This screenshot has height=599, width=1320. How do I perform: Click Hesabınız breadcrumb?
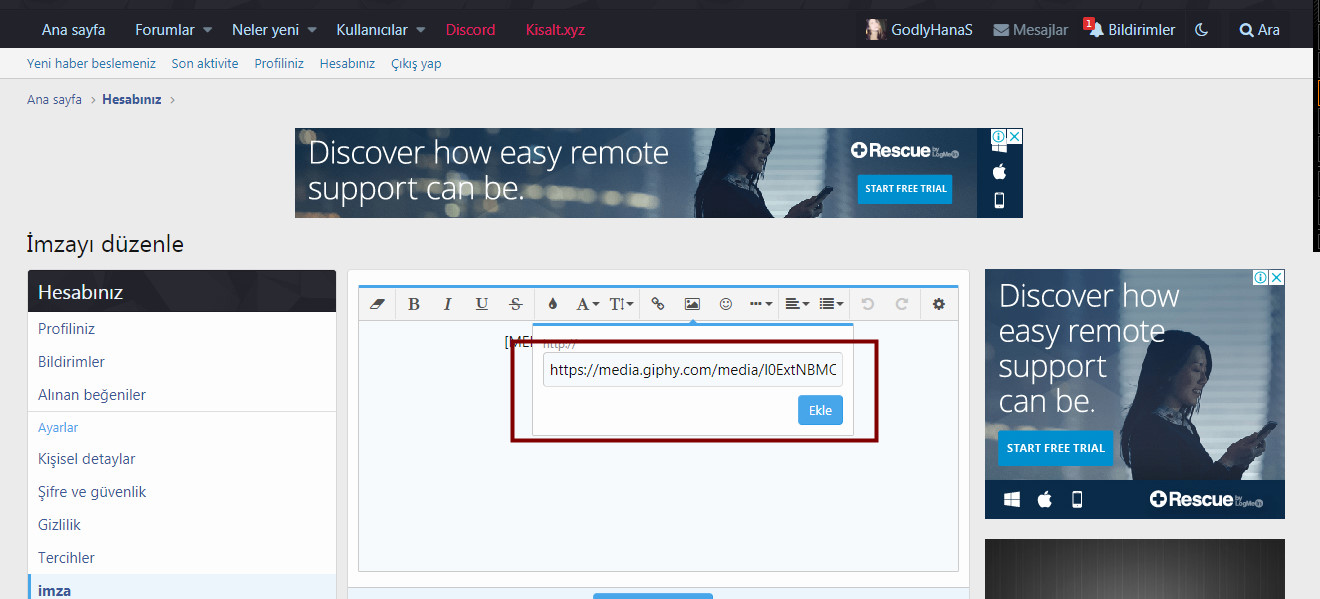point(131,100)
